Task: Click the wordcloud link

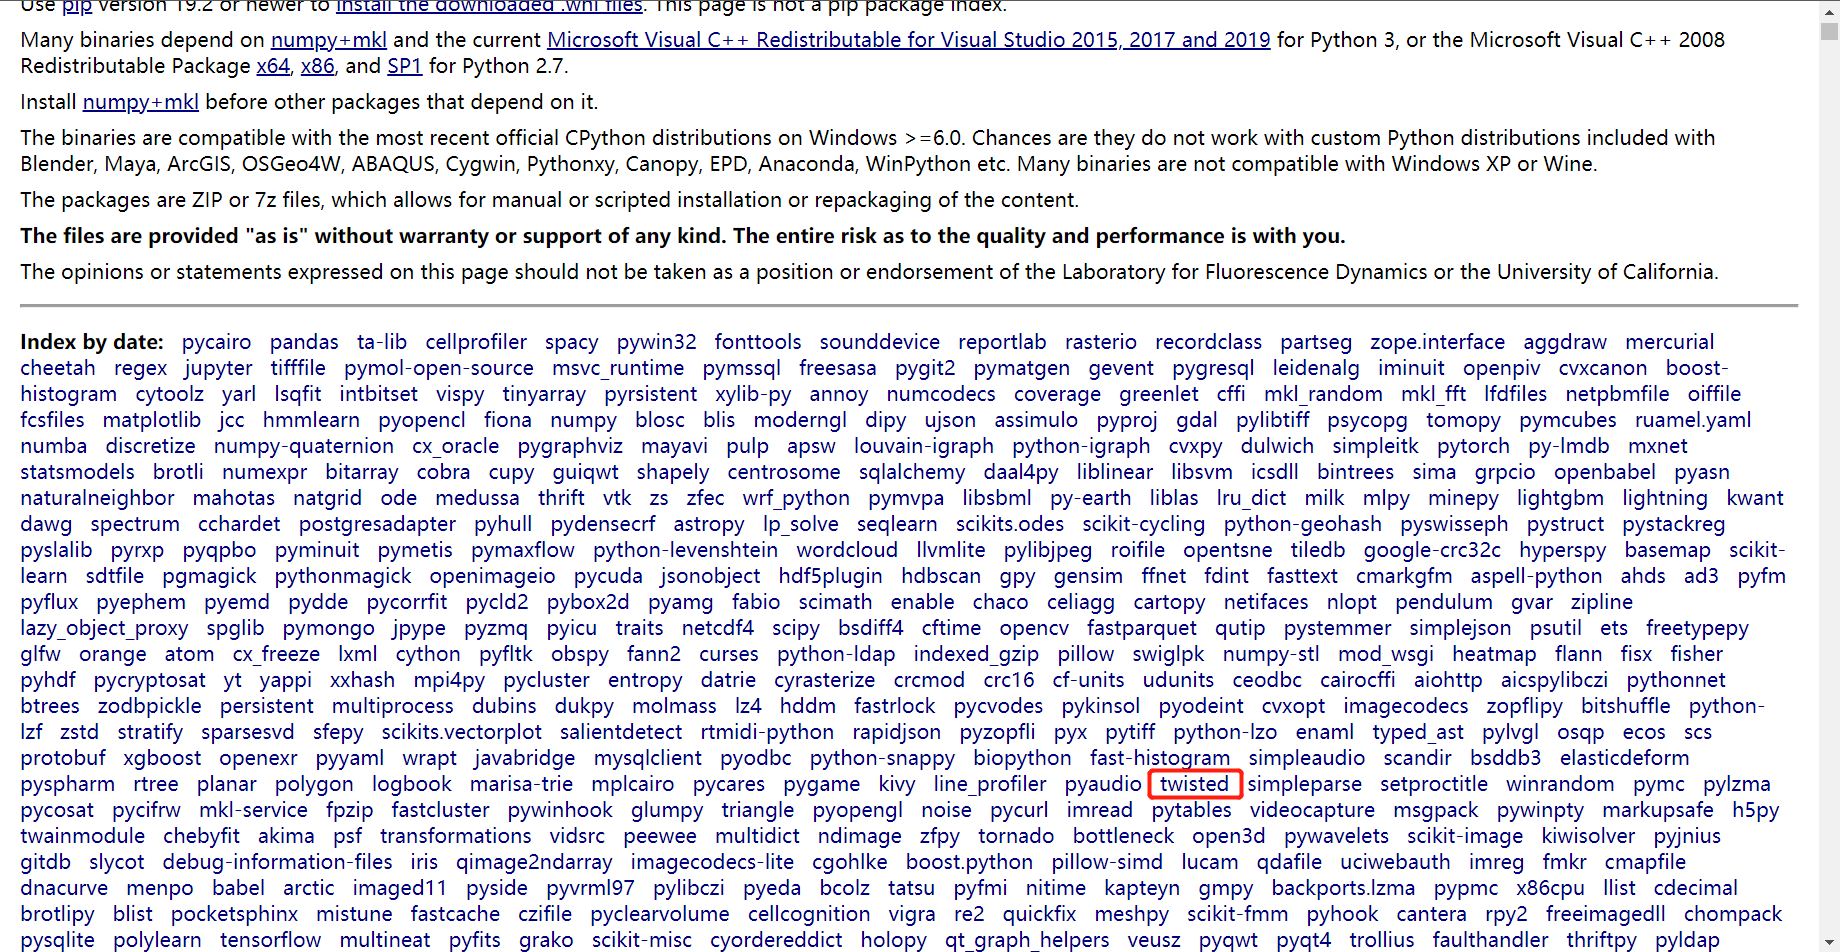Action: coord(847,550)
